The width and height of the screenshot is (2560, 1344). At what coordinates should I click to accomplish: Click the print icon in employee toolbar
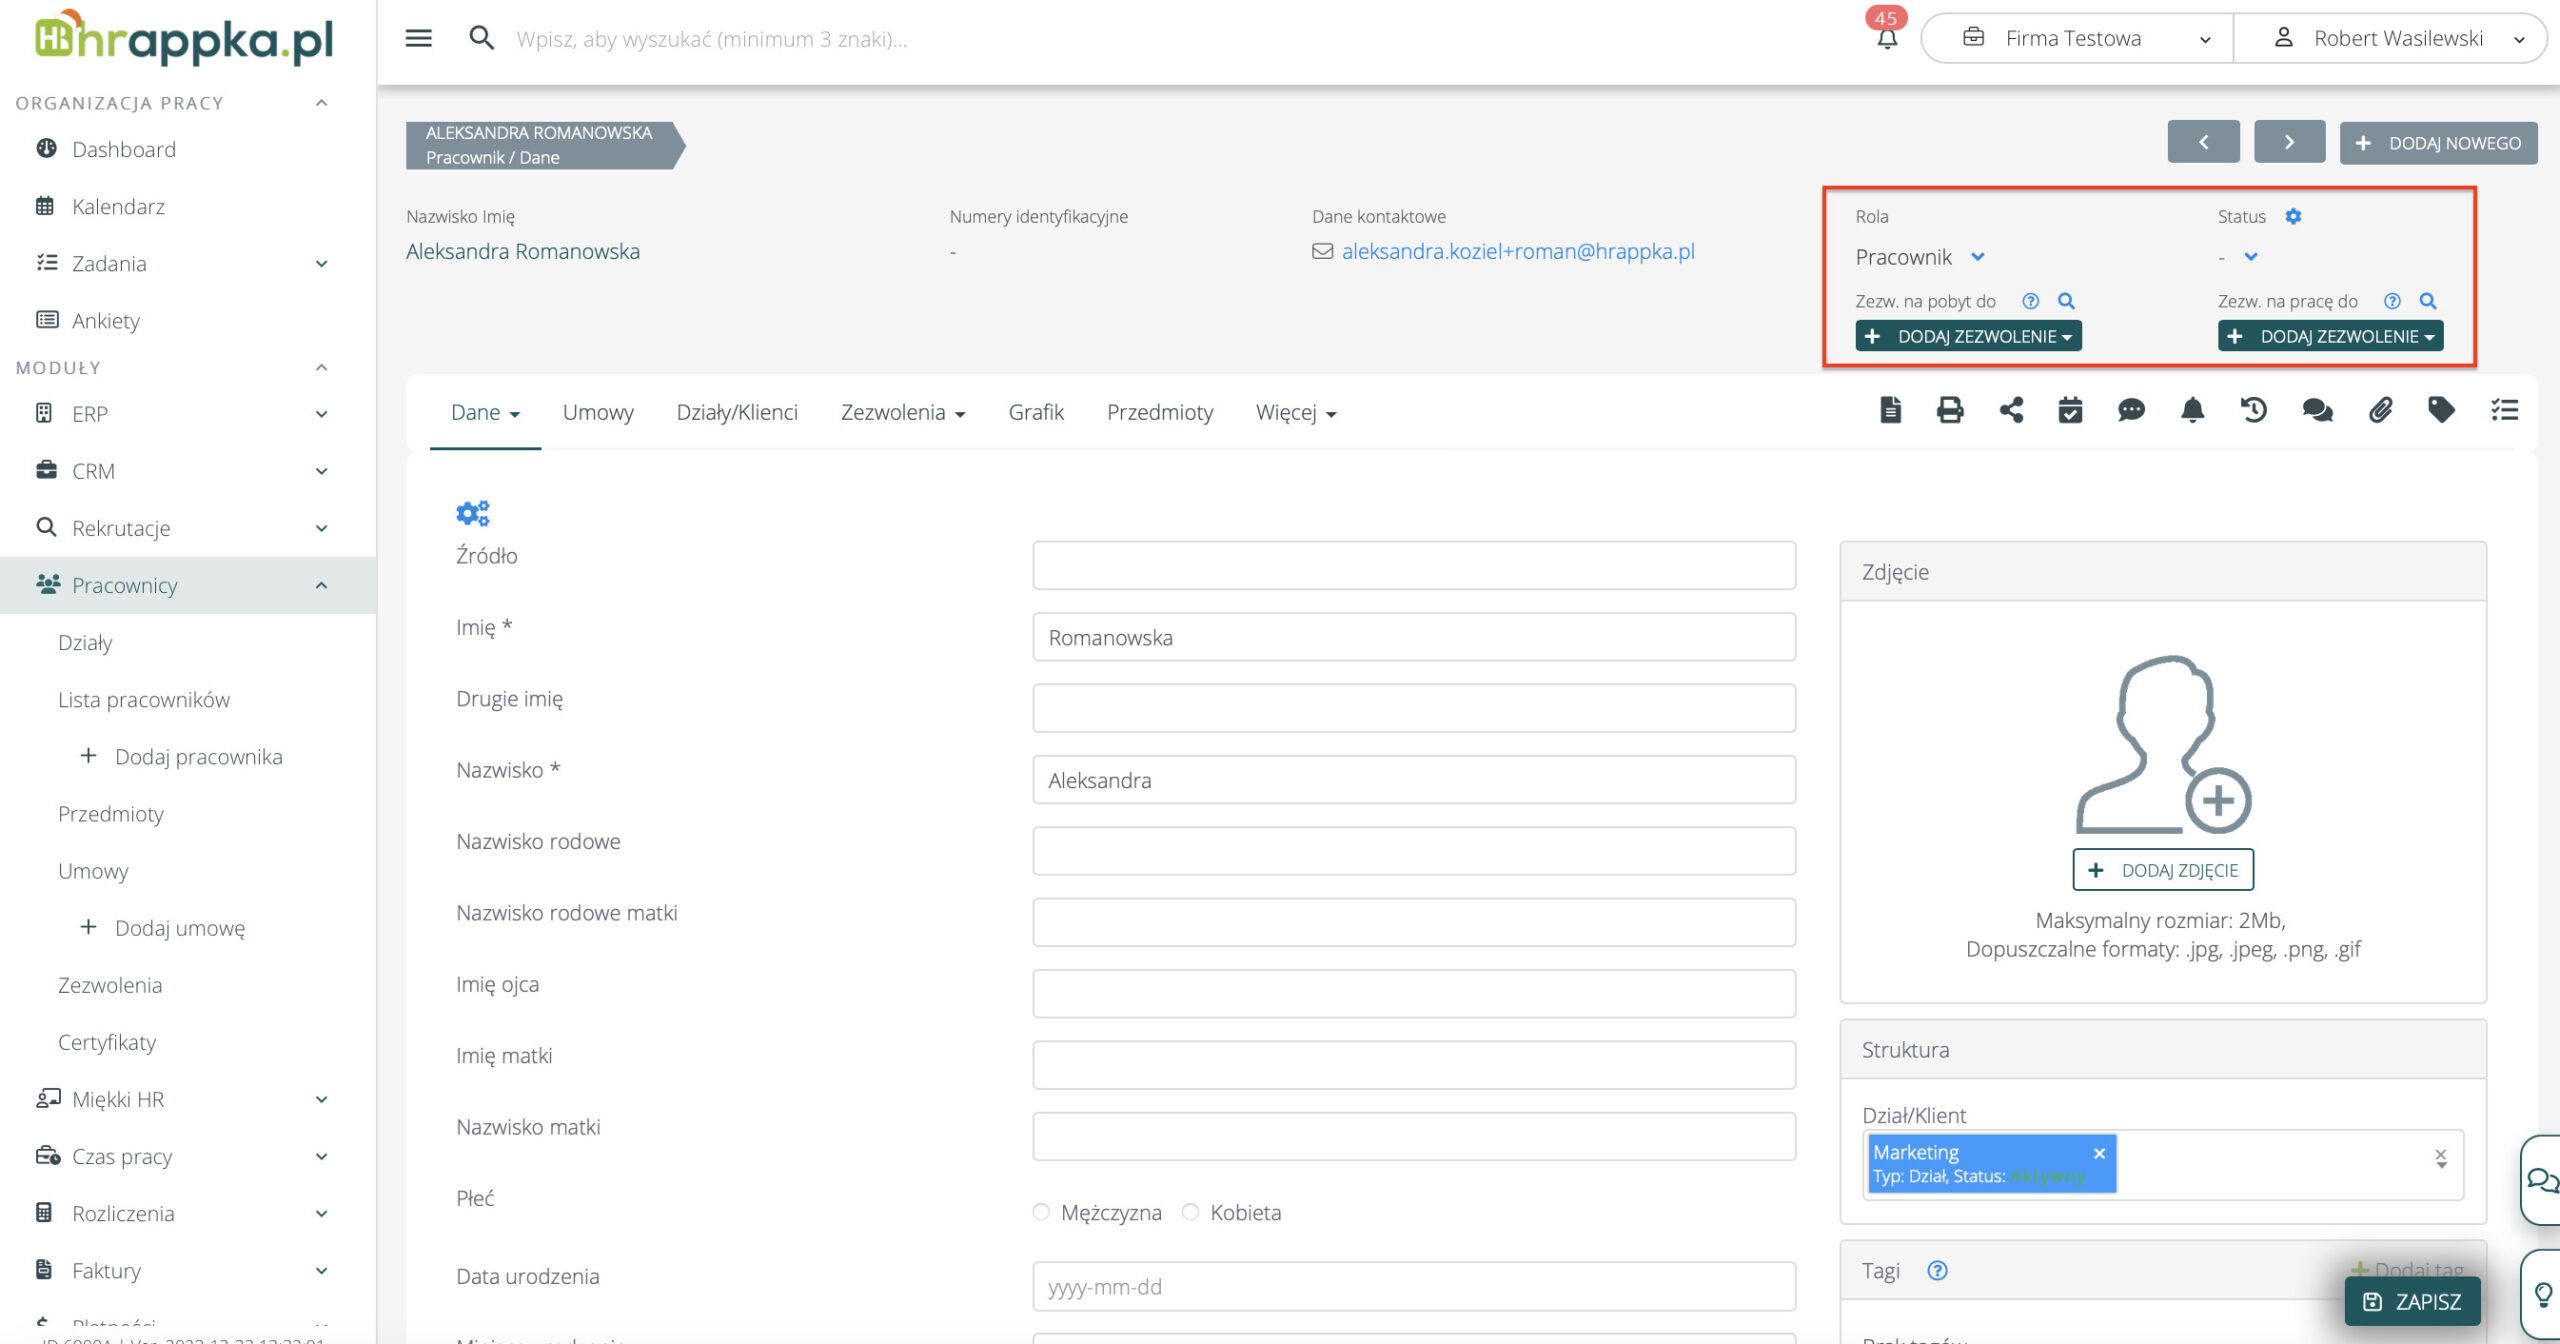coord(1949,410)
